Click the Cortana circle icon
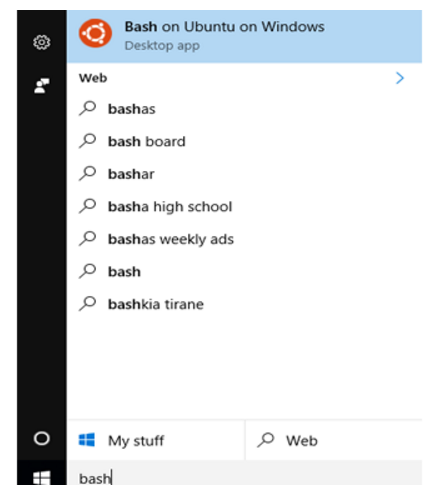443x501 pixels. click(42, 438)
